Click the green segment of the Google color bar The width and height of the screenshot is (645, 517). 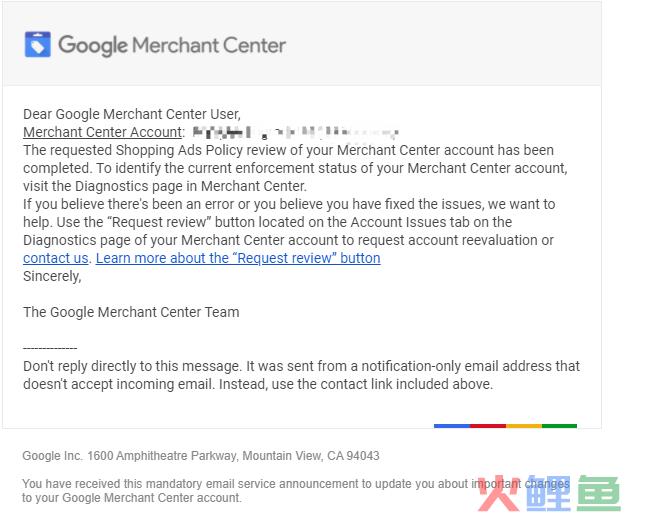click(x=559, y=426)
